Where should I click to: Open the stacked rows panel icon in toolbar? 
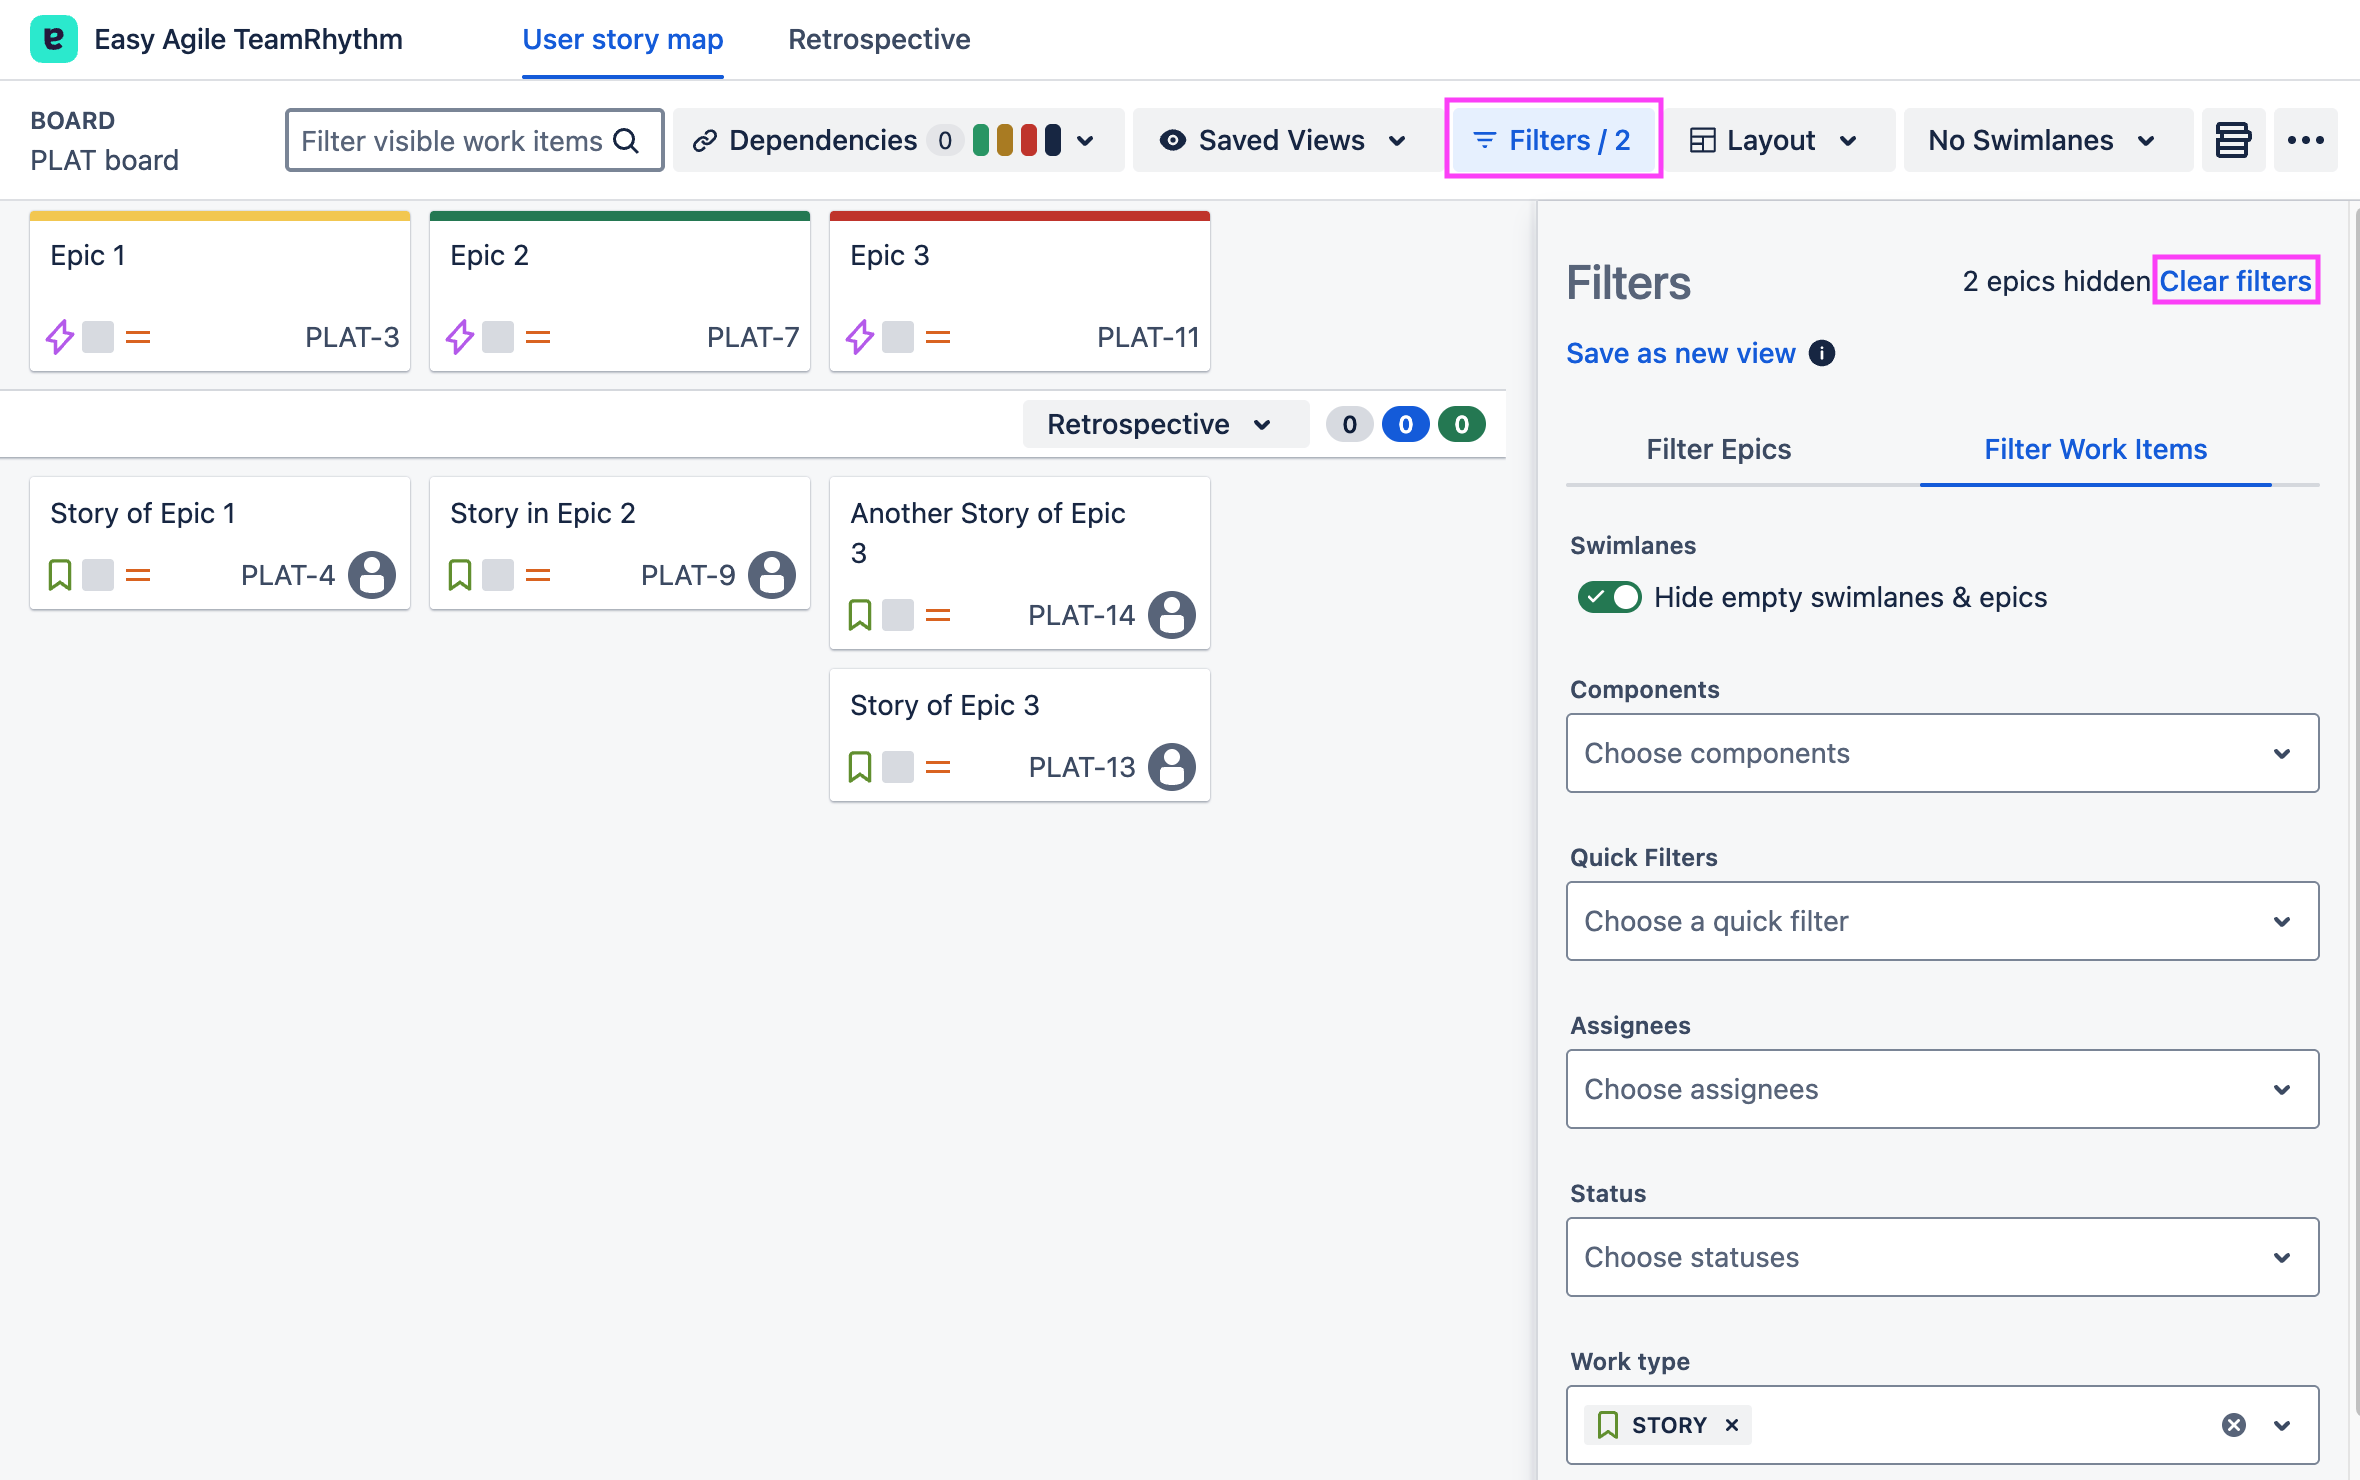[x=2232, y=140]
